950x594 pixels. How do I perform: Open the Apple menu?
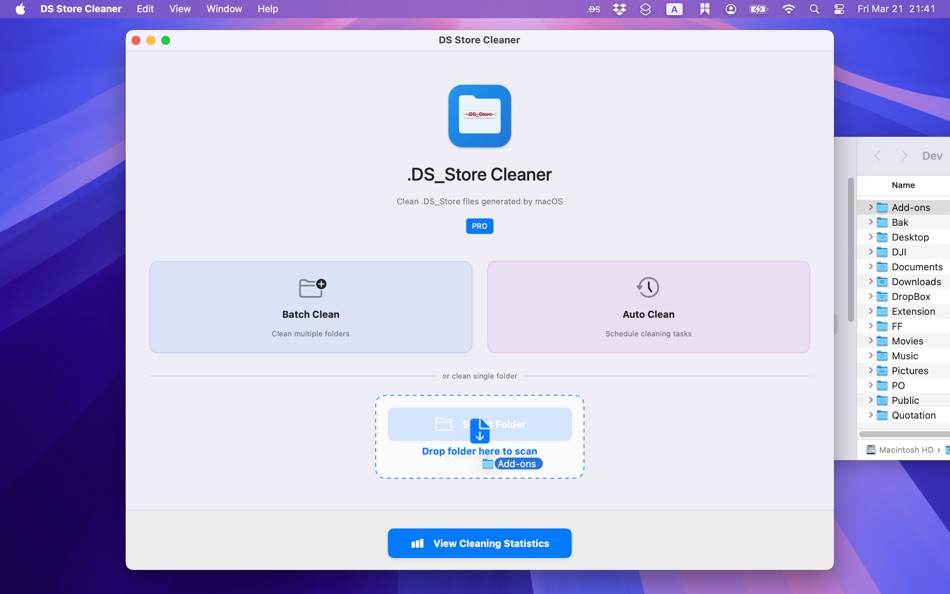[20, 9]
